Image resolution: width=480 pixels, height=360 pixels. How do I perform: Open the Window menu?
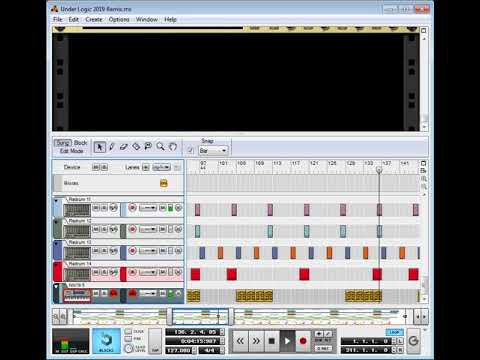pos(147,19)
